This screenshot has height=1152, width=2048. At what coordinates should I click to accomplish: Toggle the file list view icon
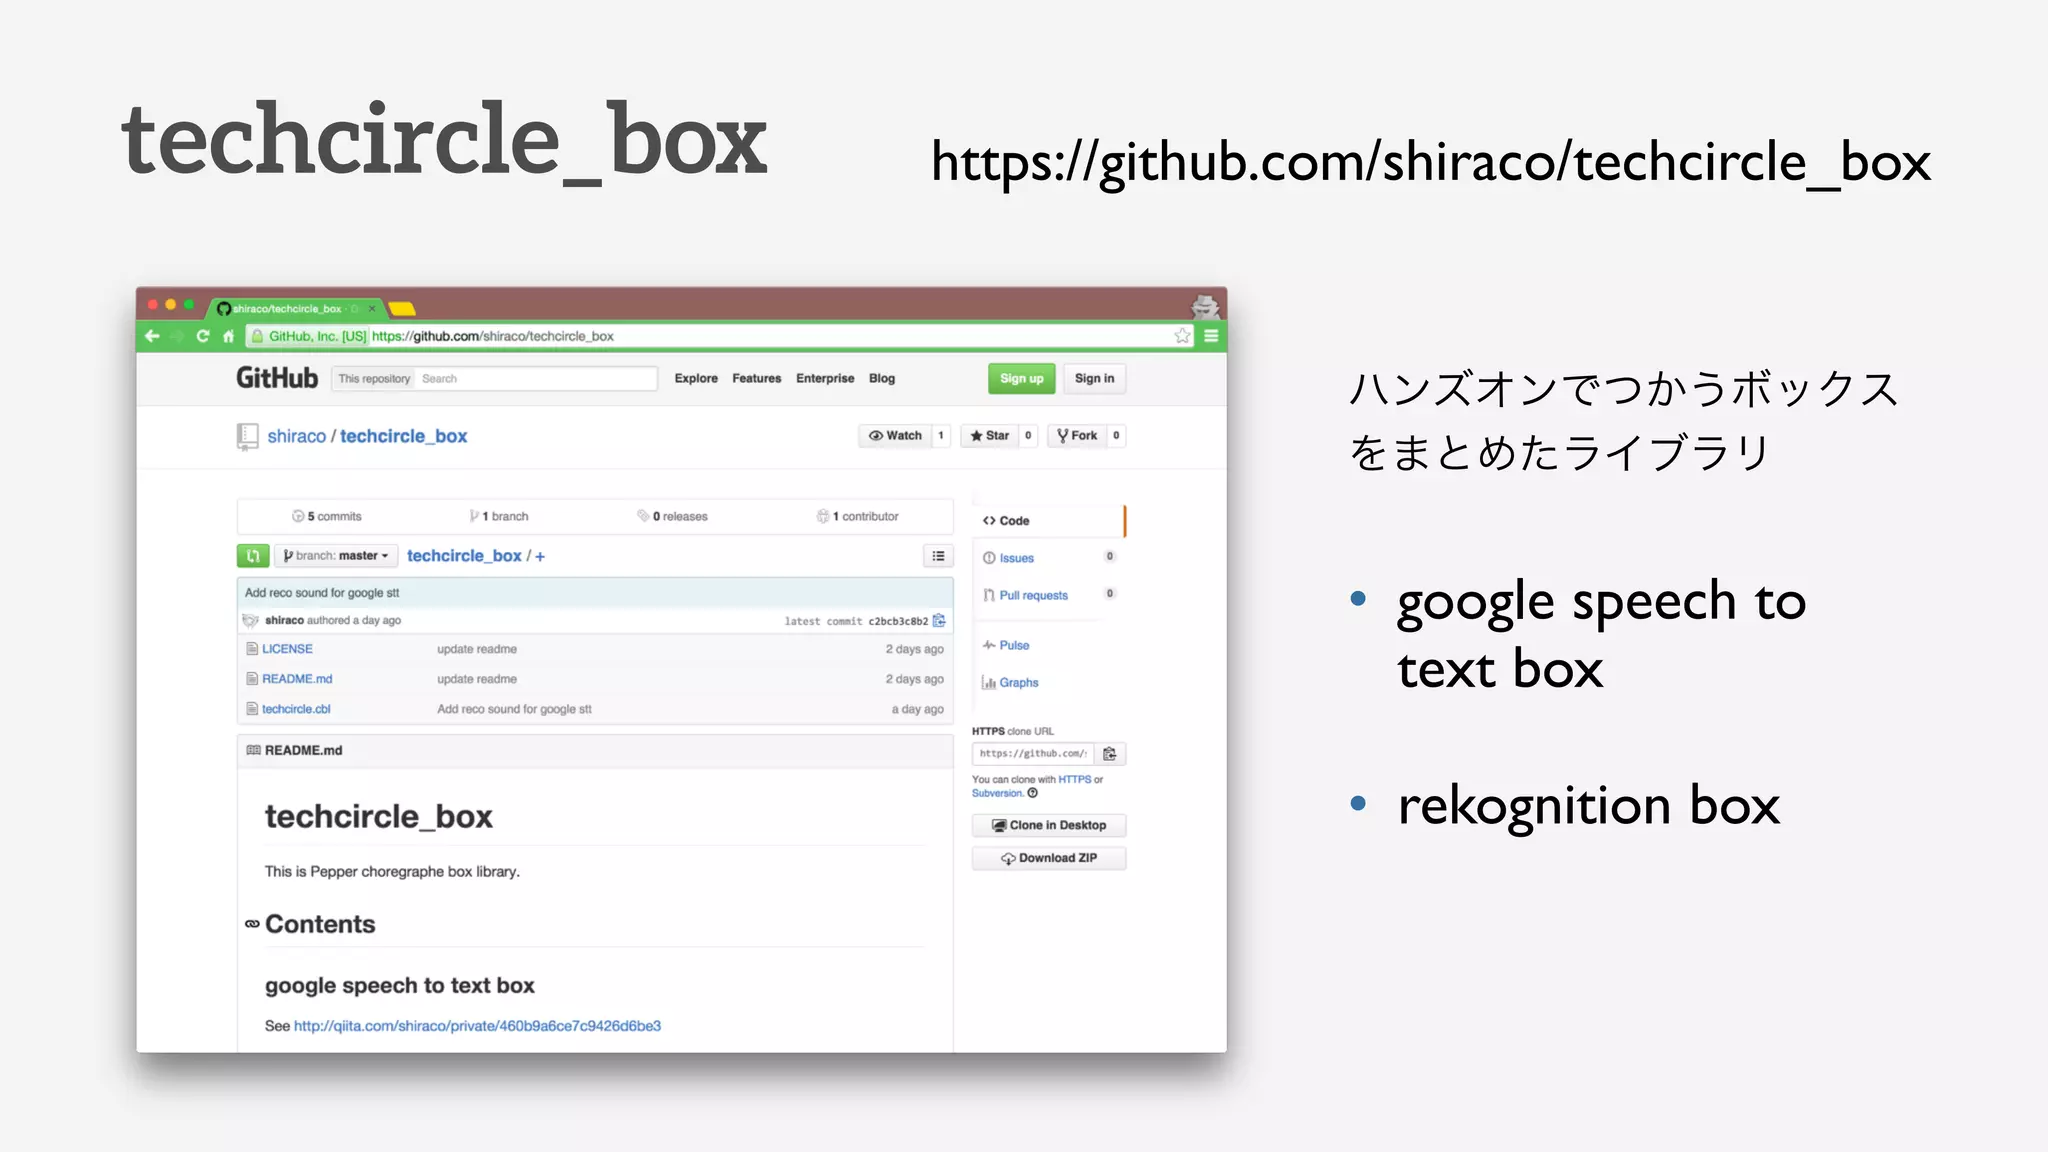coord(938,556)
